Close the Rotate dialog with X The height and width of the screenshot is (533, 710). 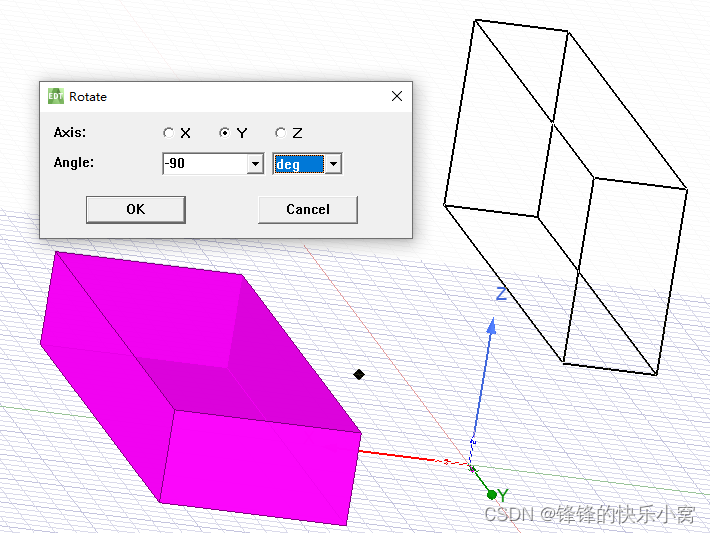[x=397, y=96]
